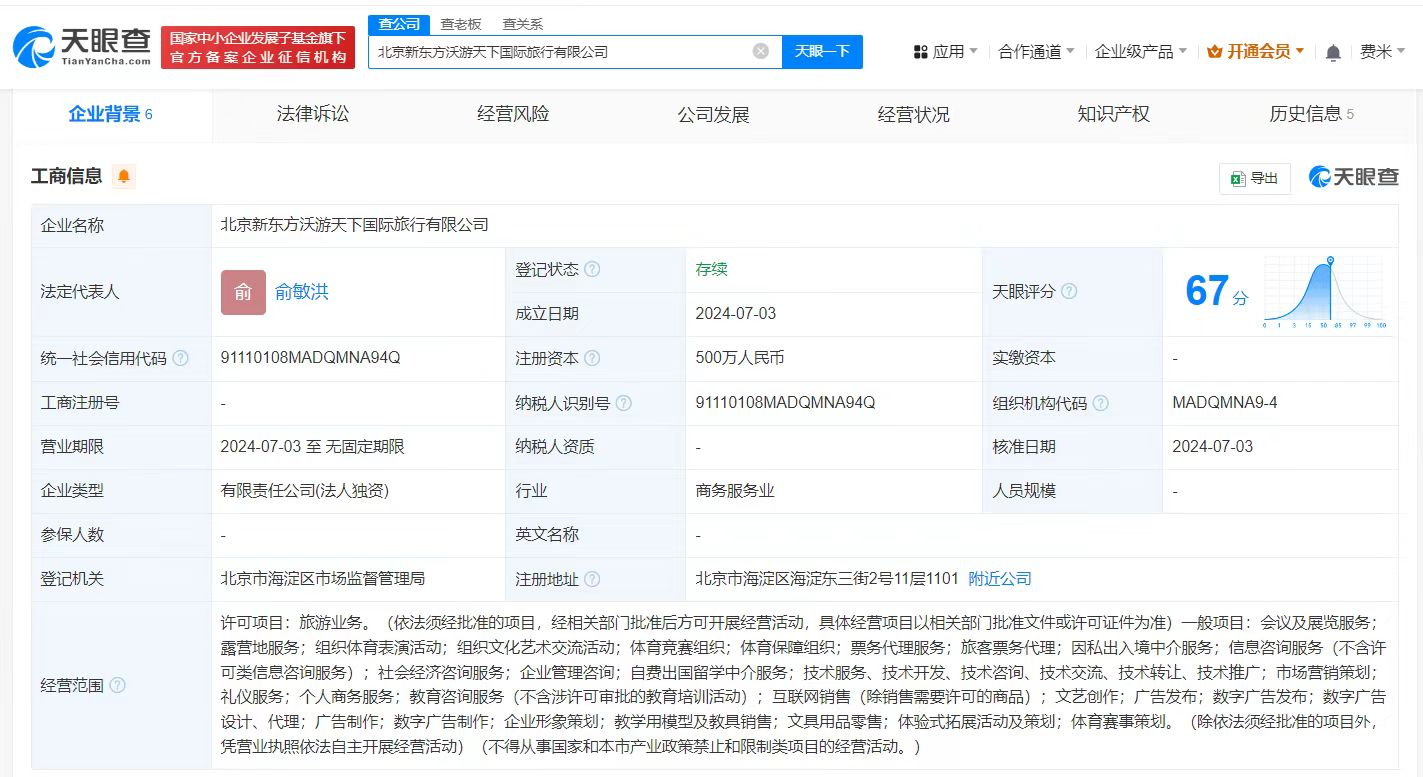Click the crown icon beside 开通会员
Viewport: 1423px width, 777px height.
pos(1215,52)
